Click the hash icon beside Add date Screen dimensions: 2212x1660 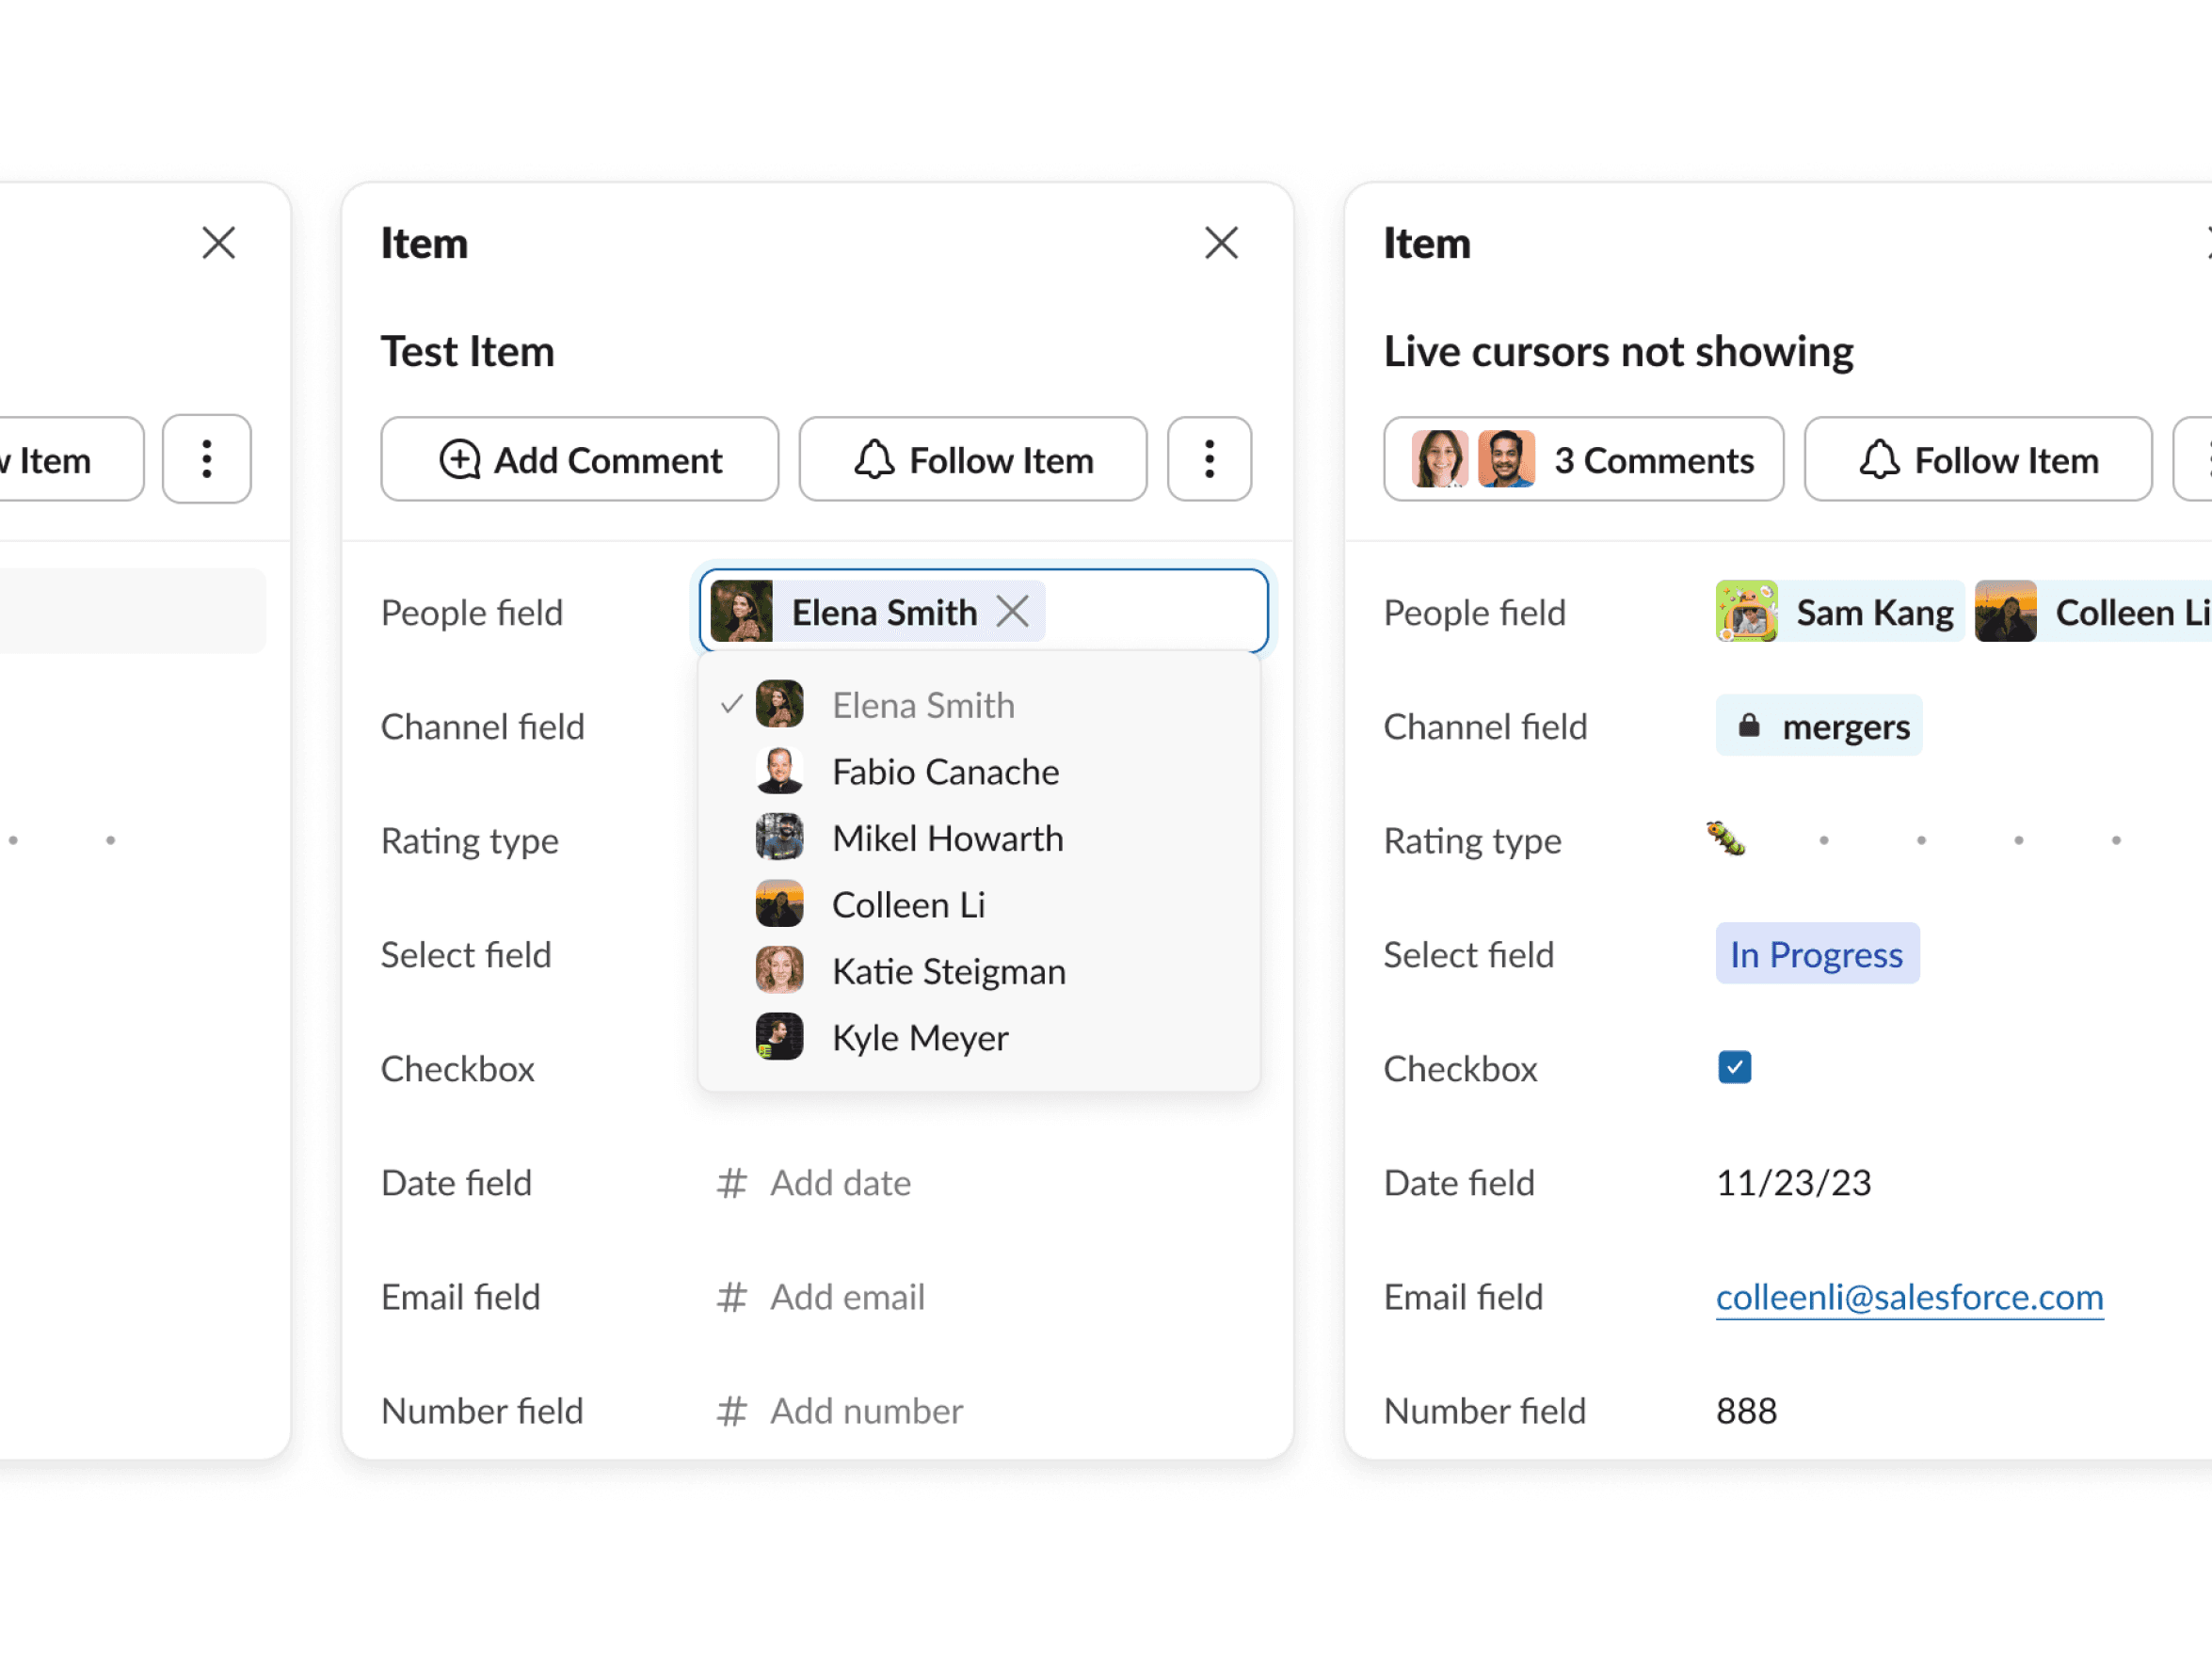pos(731,1183)
